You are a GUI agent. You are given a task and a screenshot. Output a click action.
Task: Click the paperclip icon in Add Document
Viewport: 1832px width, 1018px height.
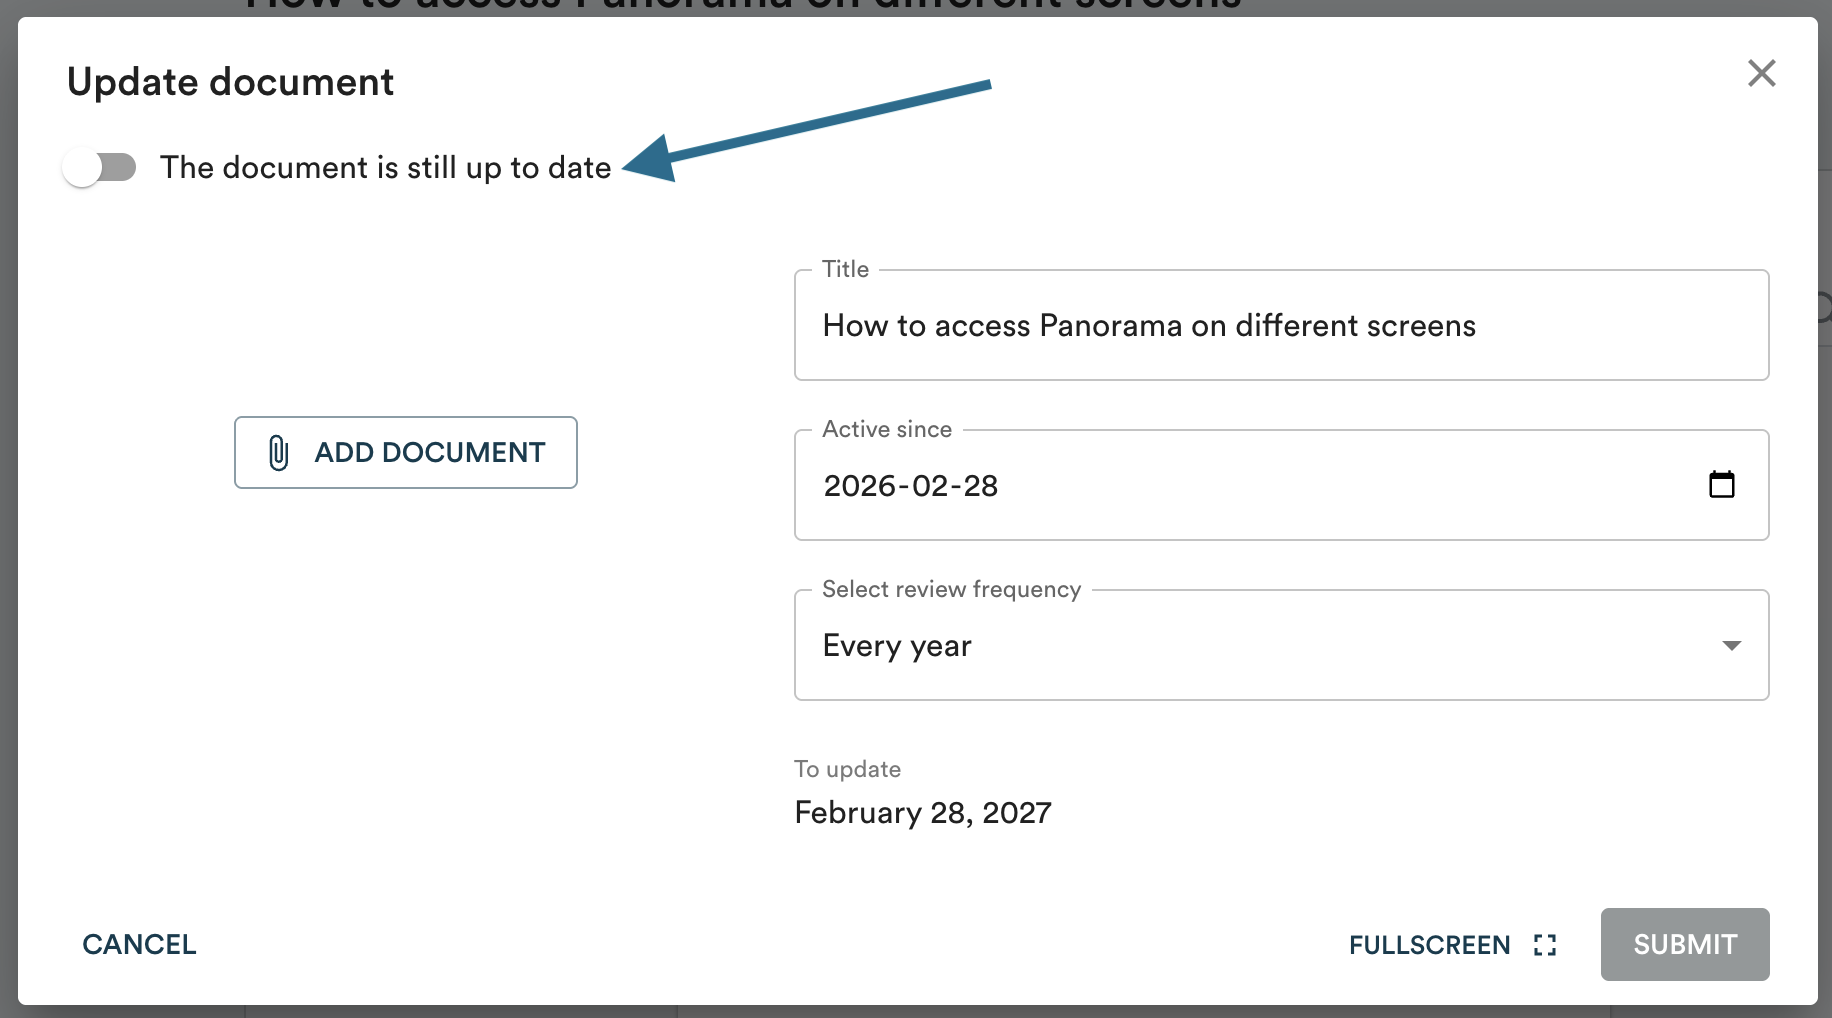coord(278,453)
